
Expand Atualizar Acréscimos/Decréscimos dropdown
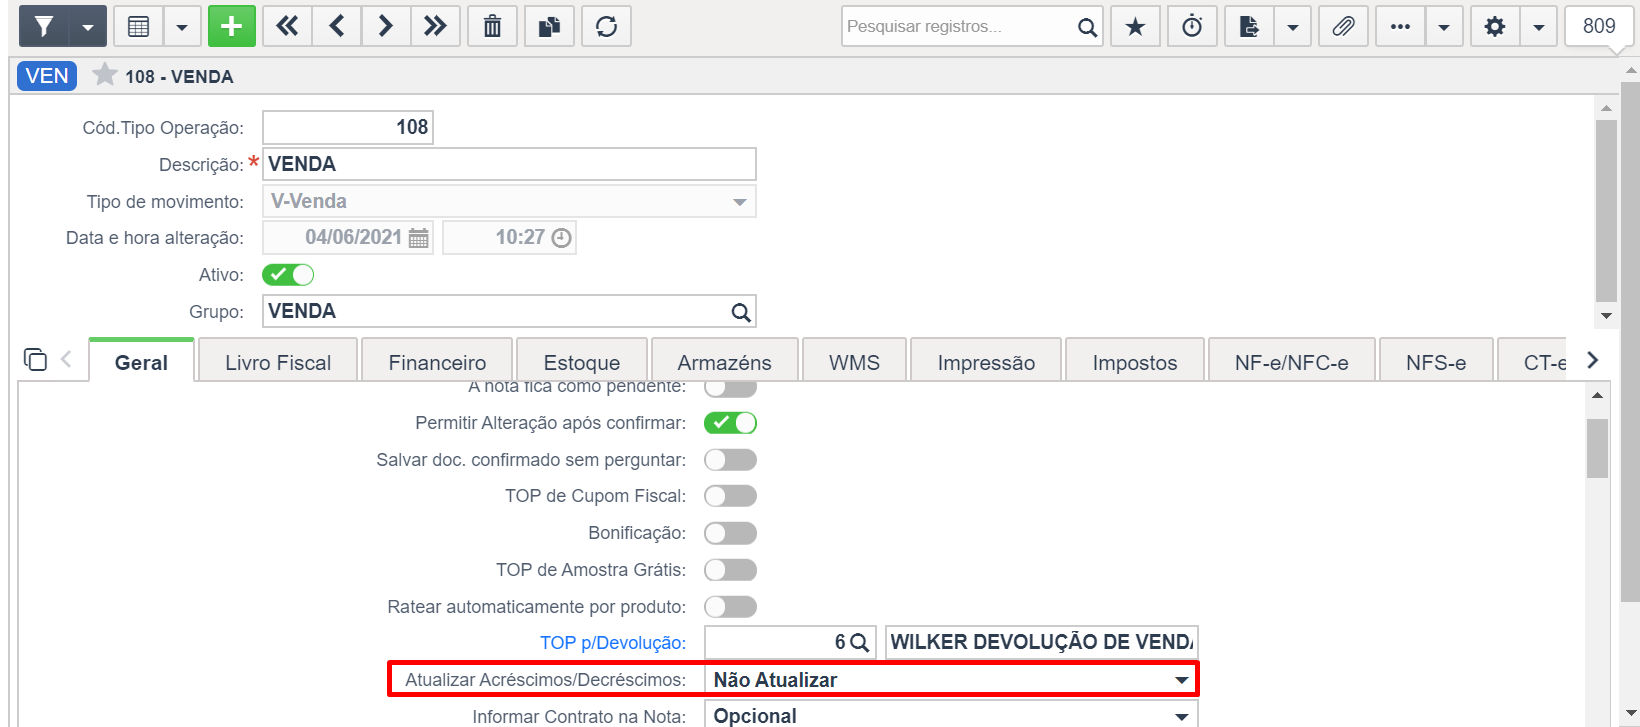pos(951,680)
